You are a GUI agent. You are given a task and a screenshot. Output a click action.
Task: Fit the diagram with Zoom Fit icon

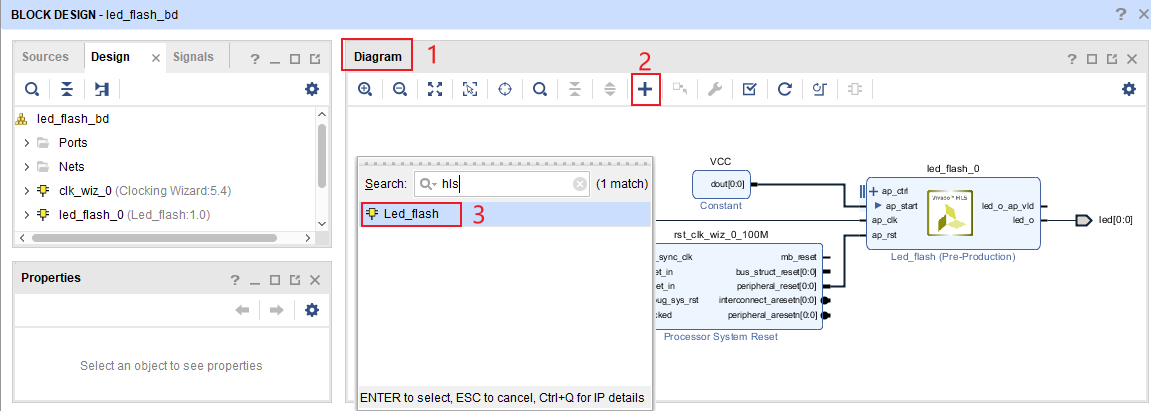click(435, 89)
